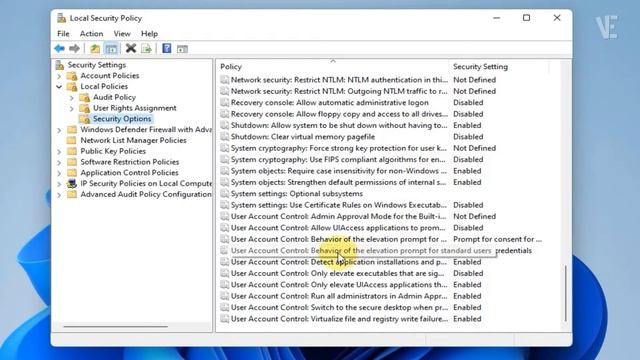Click the IP Security Policies computer icon

[72, 184]
